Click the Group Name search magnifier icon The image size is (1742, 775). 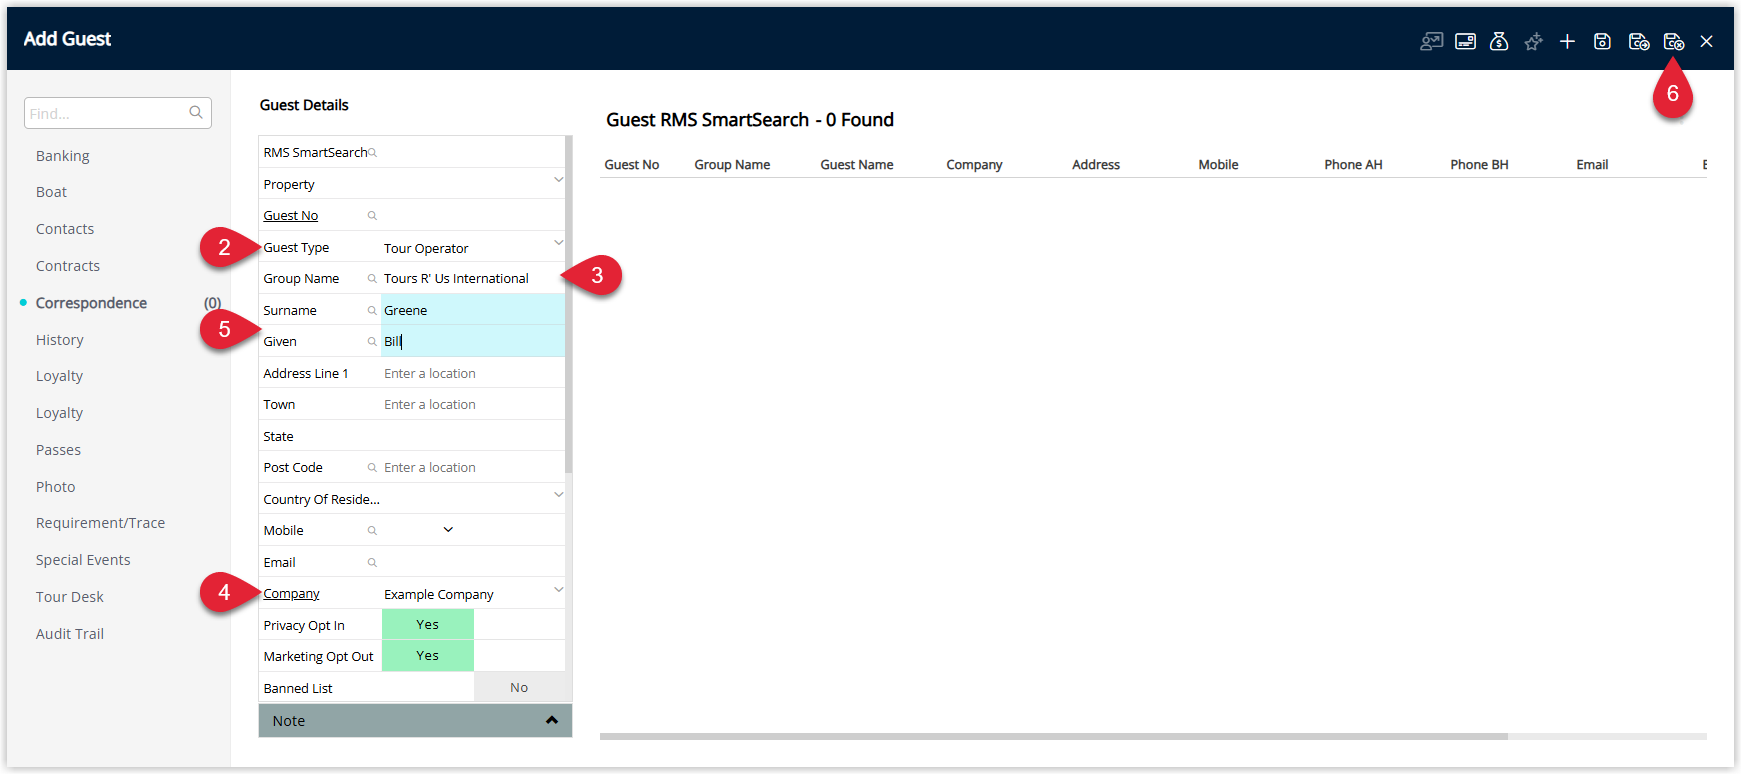point(372,279)
